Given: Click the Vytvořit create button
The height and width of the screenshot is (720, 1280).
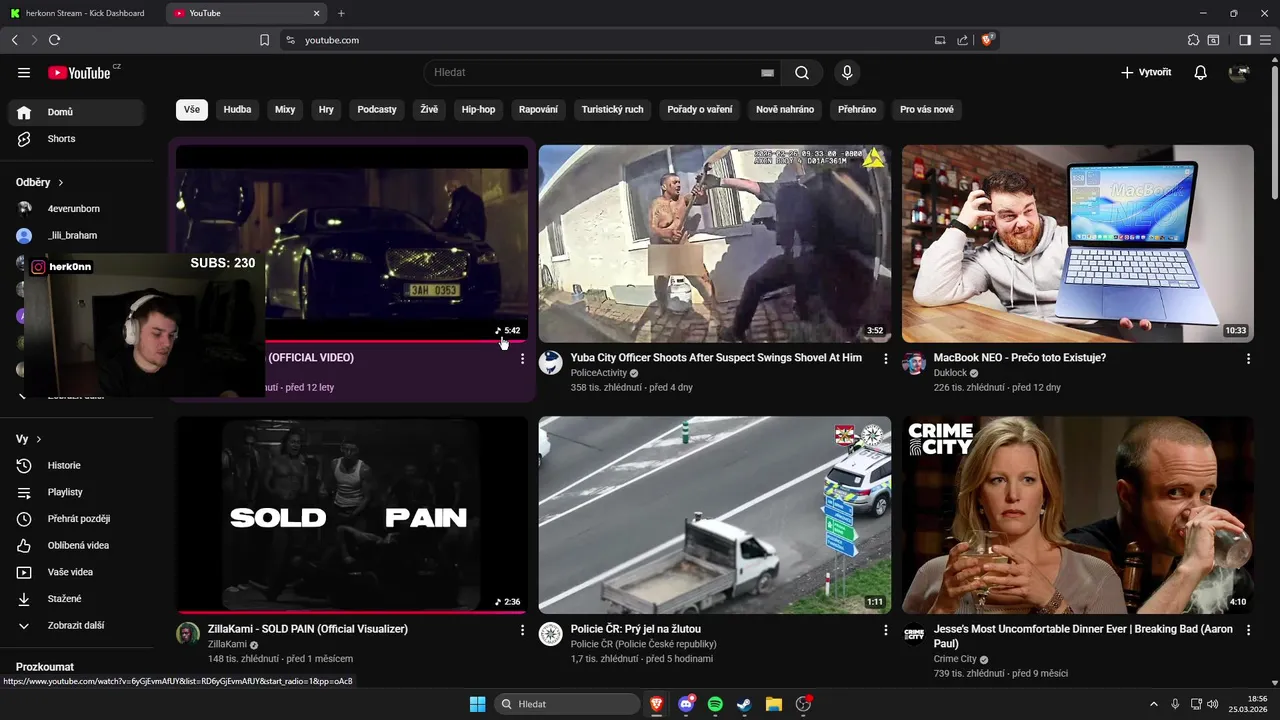Looking at the screenshot, I should (1146, 72).
